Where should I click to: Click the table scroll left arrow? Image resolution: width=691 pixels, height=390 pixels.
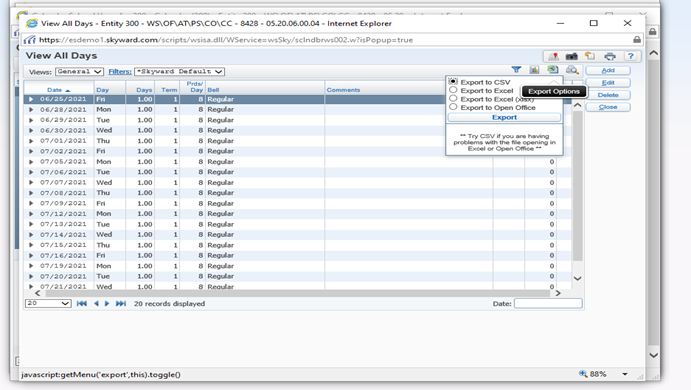pos(37,293)
